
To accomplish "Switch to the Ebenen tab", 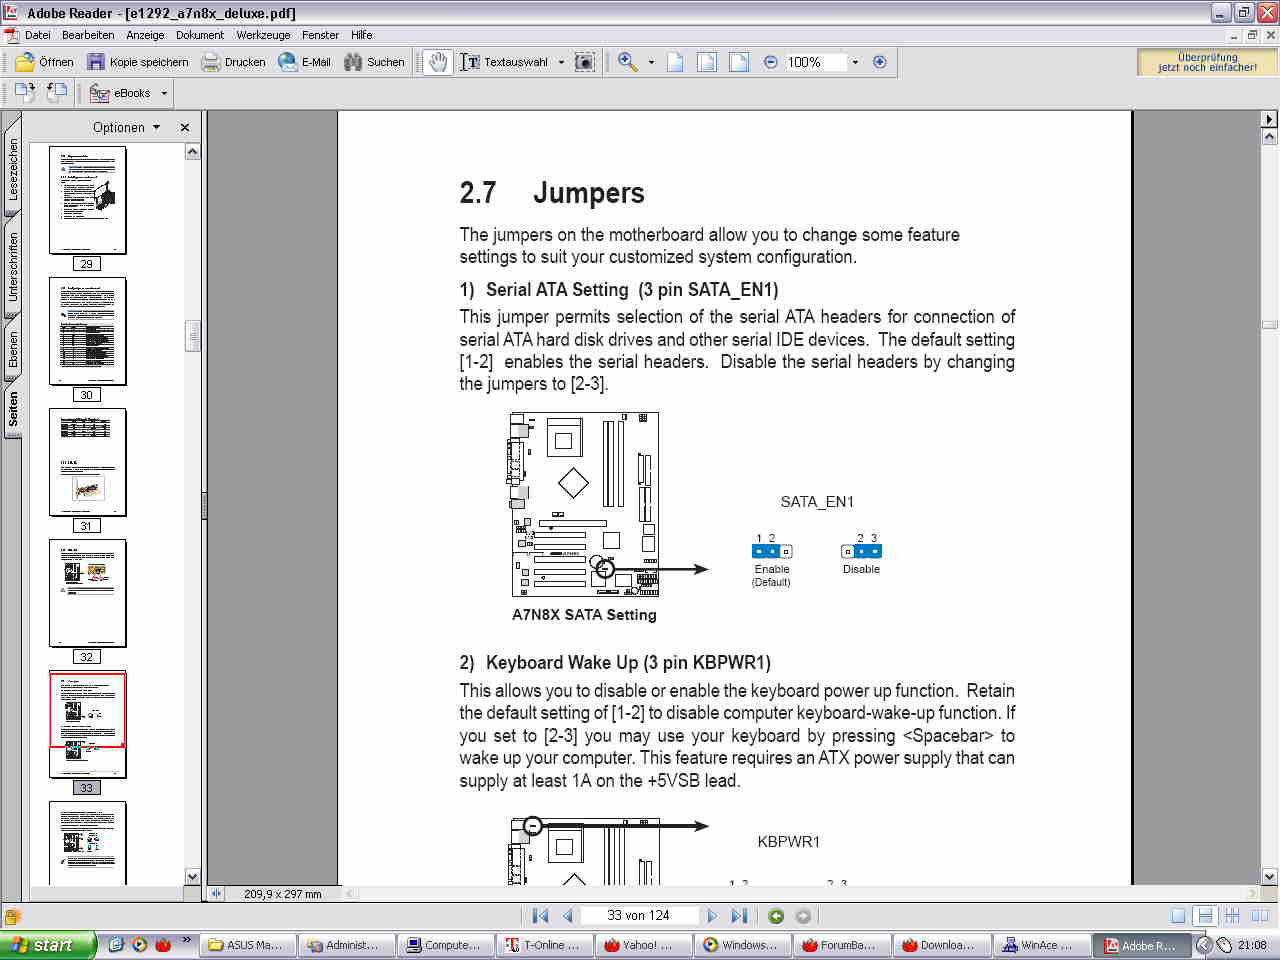I will point(13,349).
